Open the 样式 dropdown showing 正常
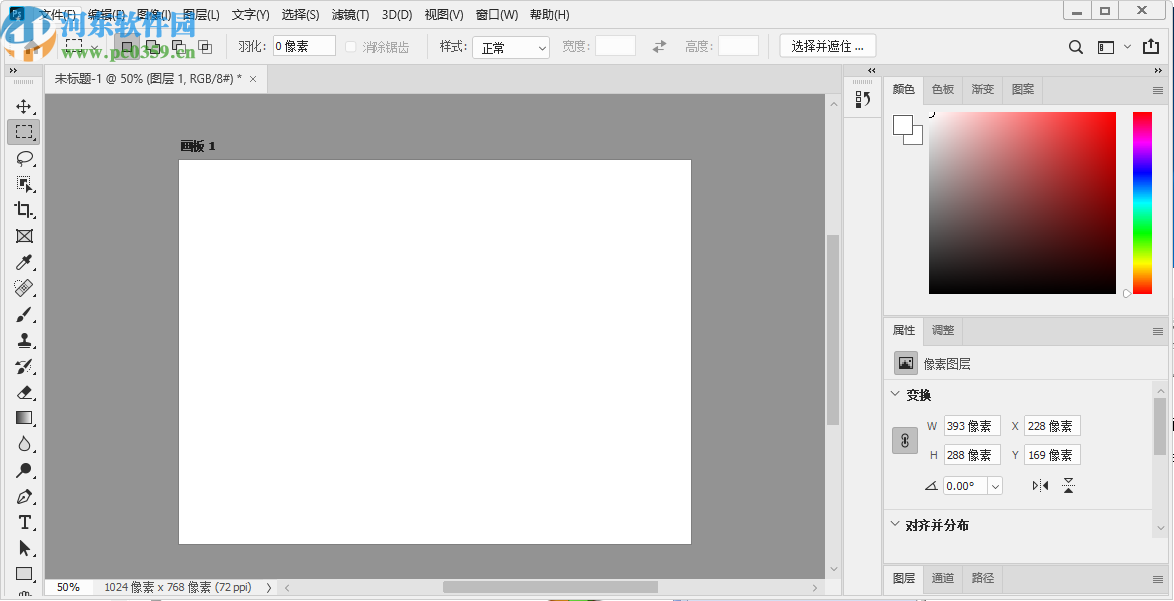The width and height of the screenshot is (1174, 601). (x=511, y=46)
